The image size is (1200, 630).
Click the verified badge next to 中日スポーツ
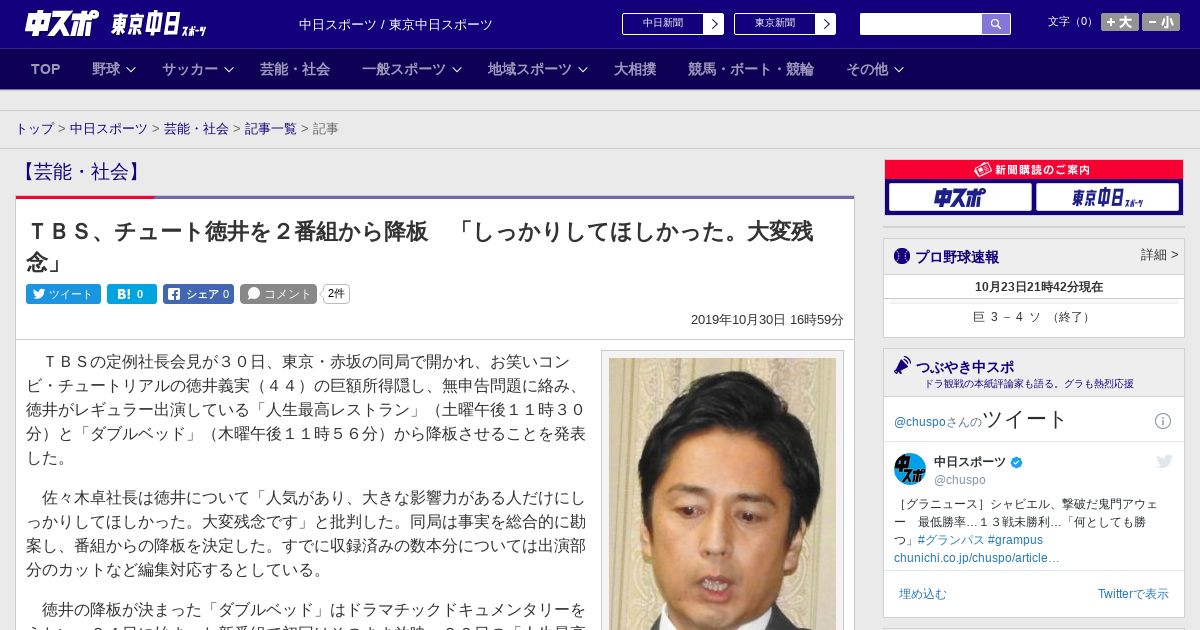1017,462
